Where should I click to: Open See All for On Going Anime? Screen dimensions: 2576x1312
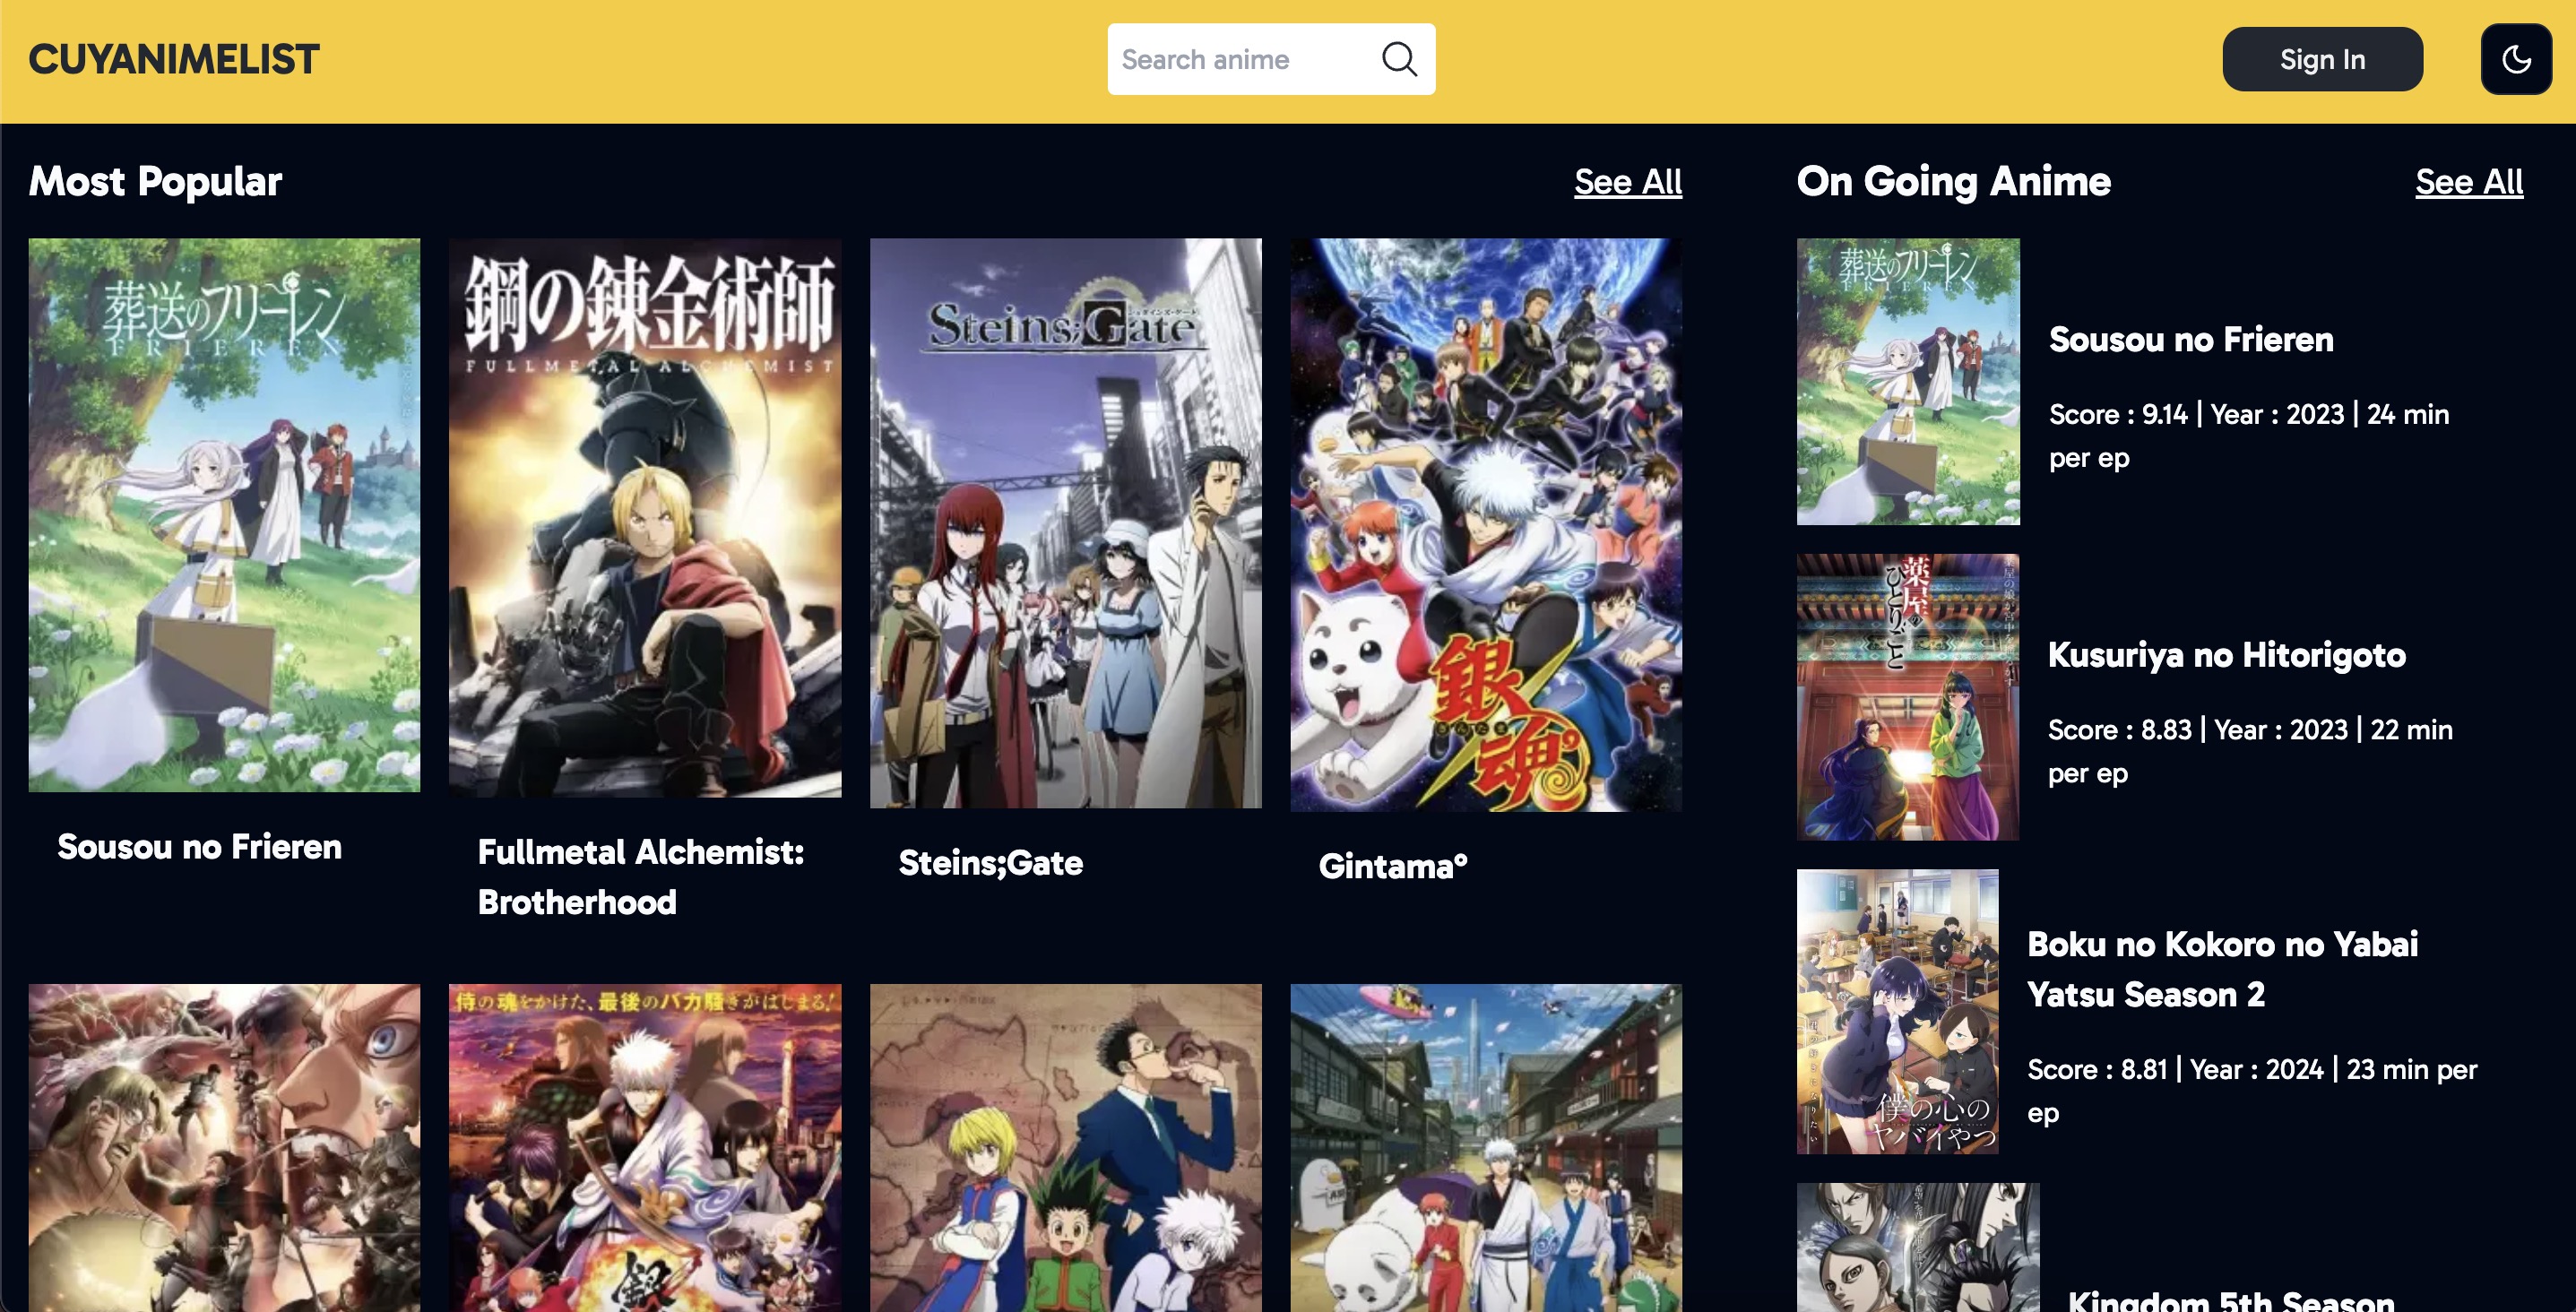pyautogui.click(x=2469, y=182)
